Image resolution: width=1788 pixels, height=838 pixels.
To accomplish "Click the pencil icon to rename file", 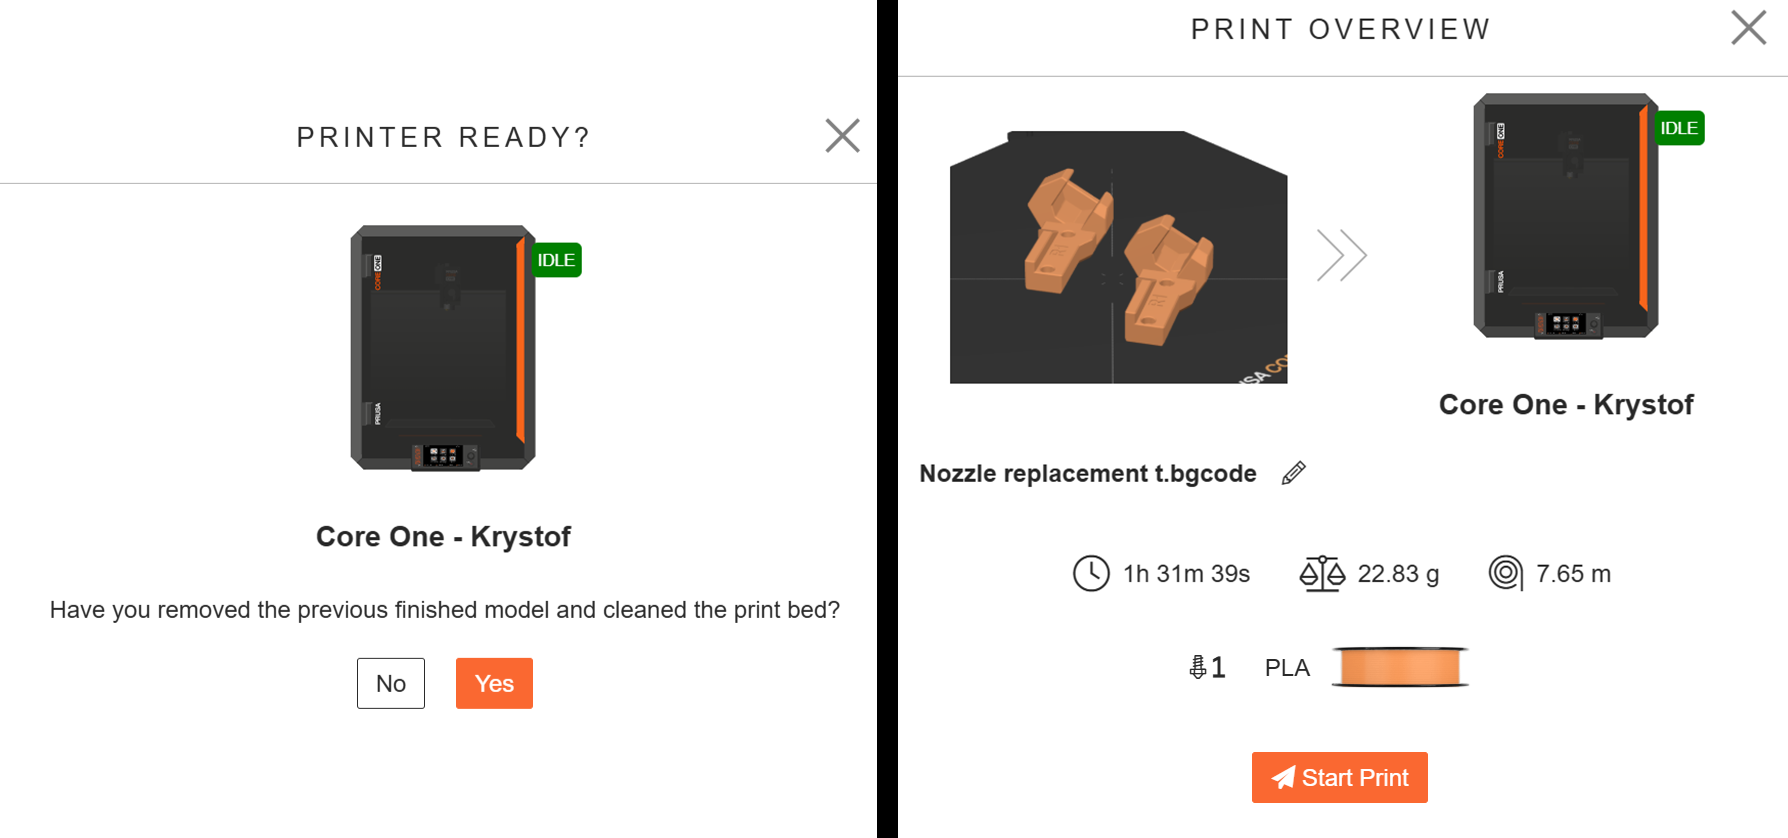I will pyautogui.click(x=1293, y=473).
